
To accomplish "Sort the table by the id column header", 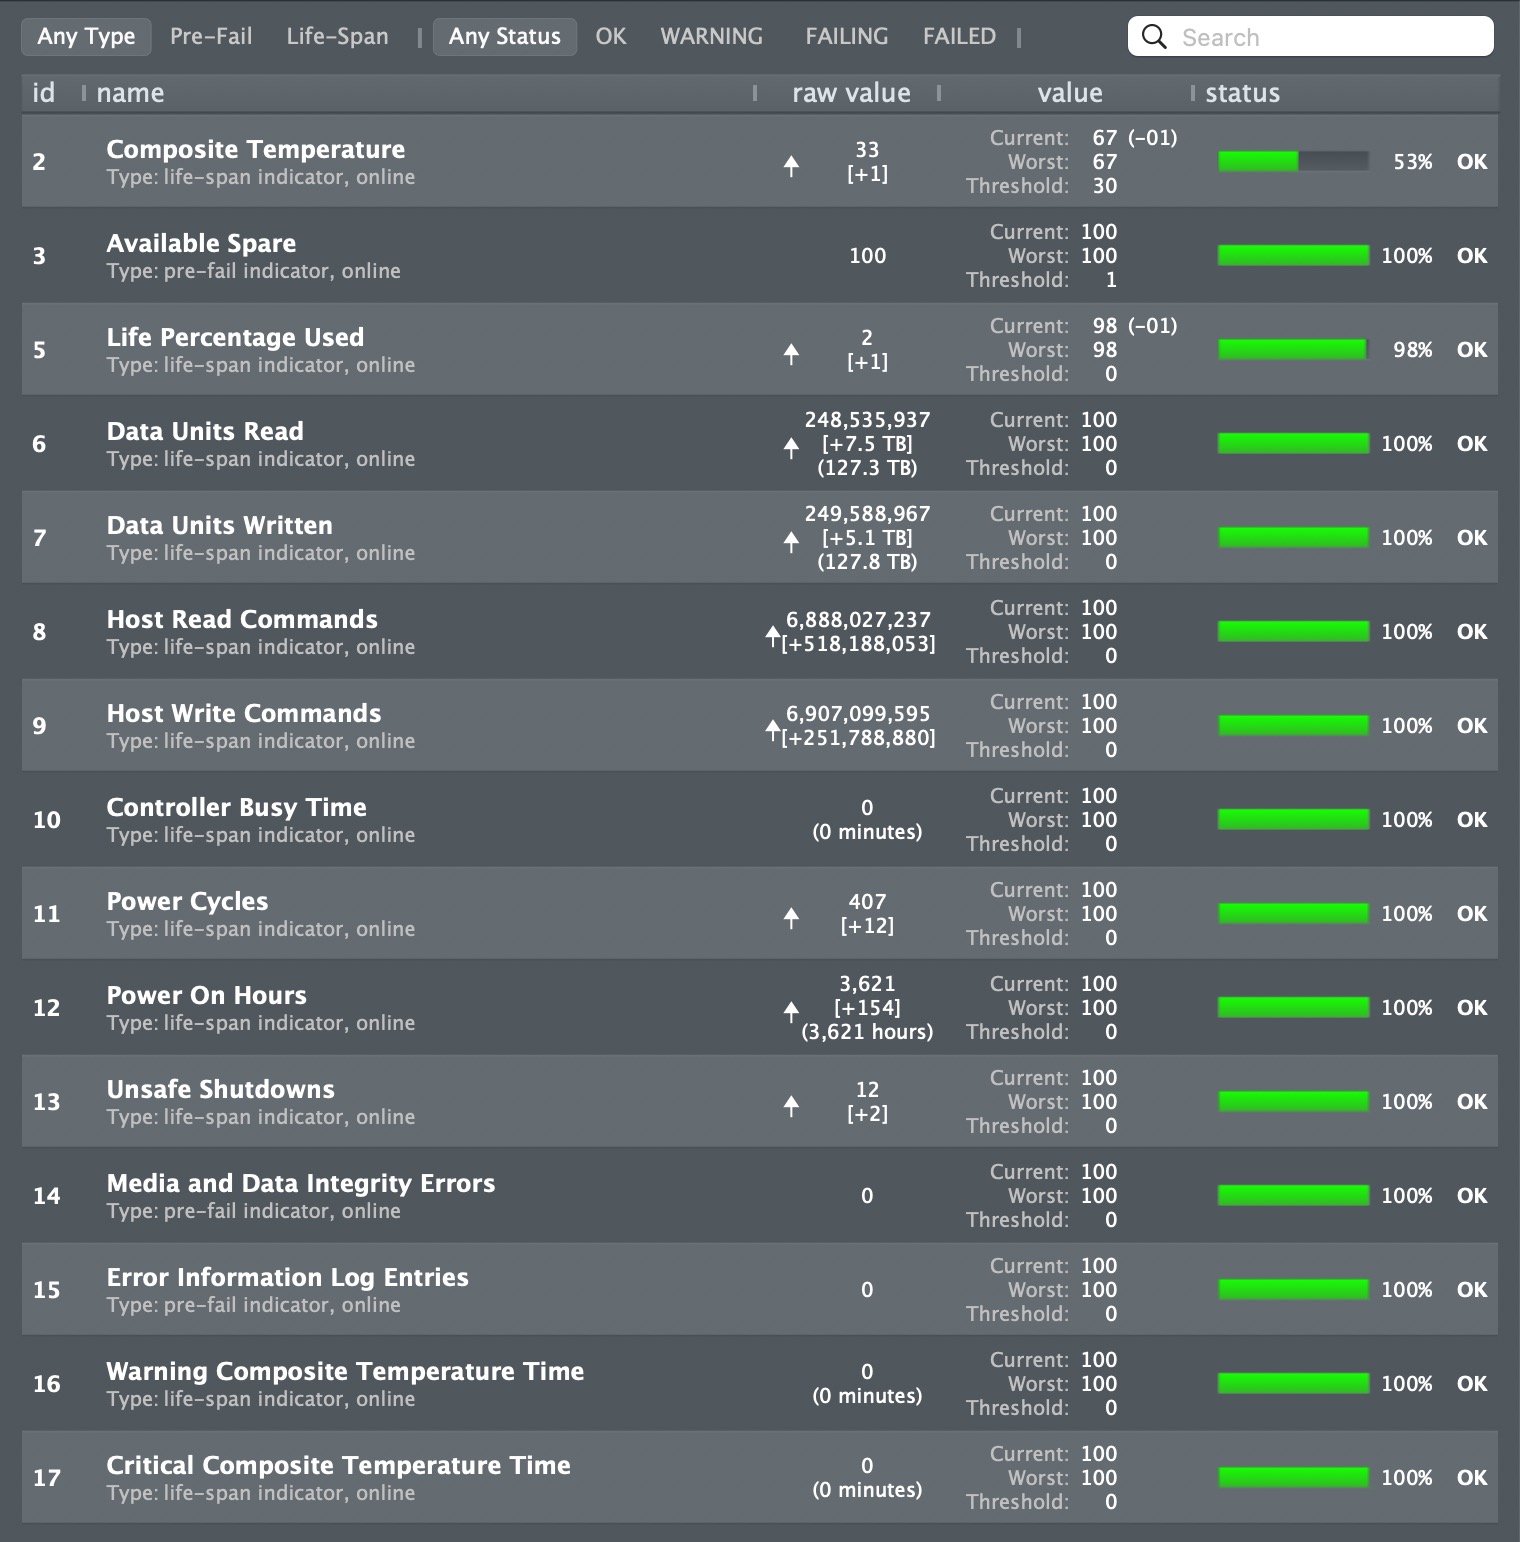I will (43, 93).
